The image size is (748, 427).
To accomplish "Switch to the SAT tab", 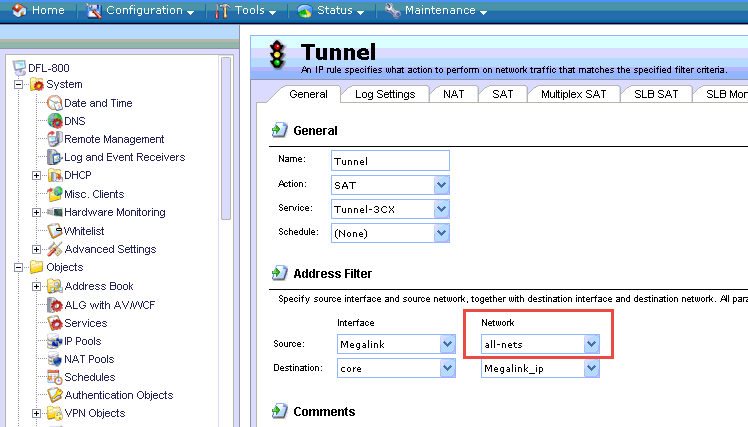I will pyautogui.click(x=502, y=94).
